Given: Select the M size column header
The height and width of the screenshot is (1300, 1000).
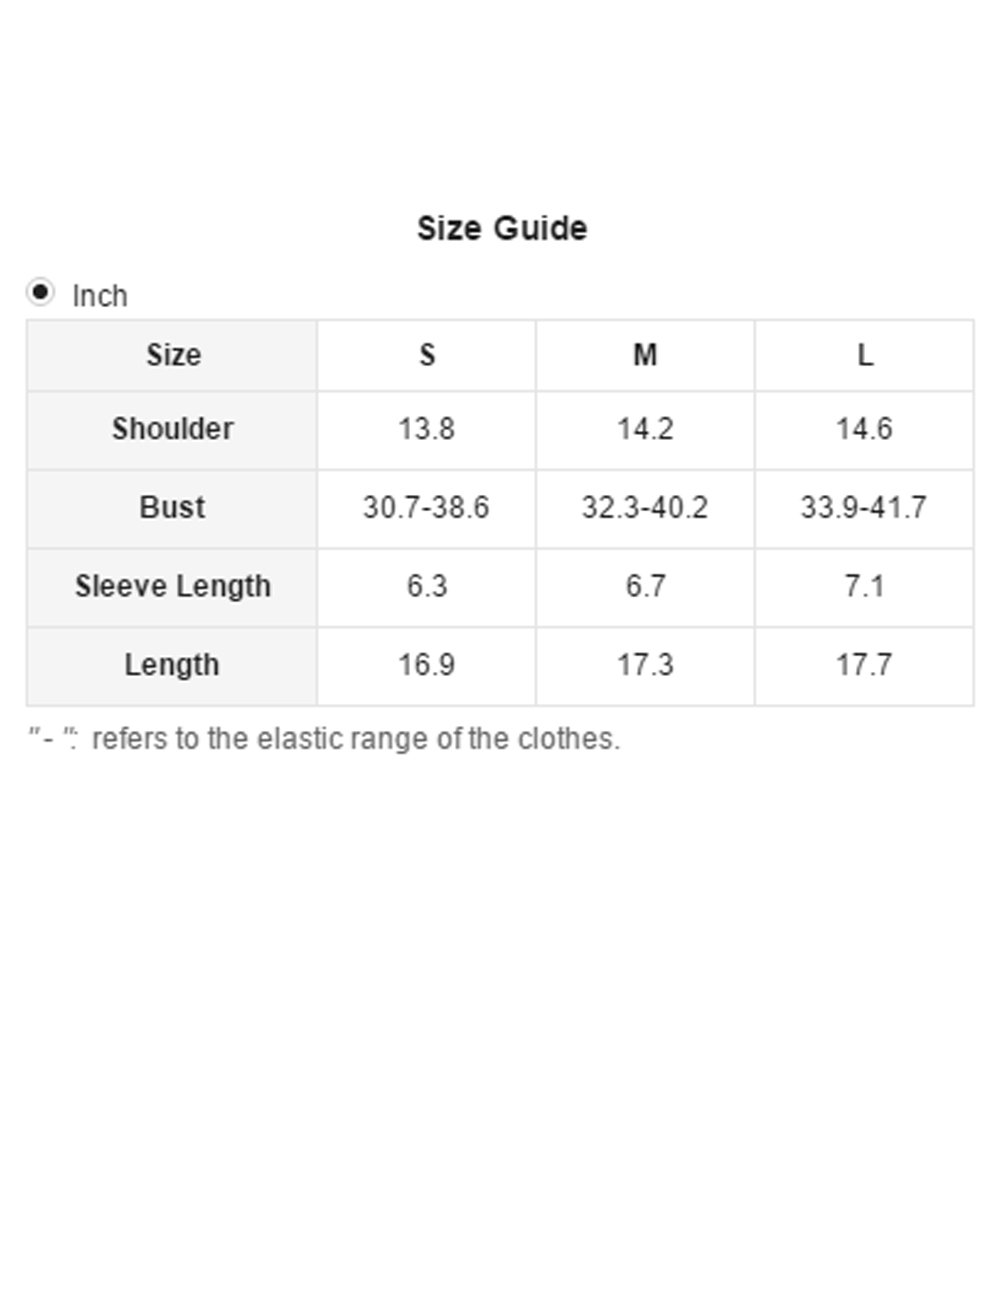Looking at the screenshot, I should click(646, 356).
